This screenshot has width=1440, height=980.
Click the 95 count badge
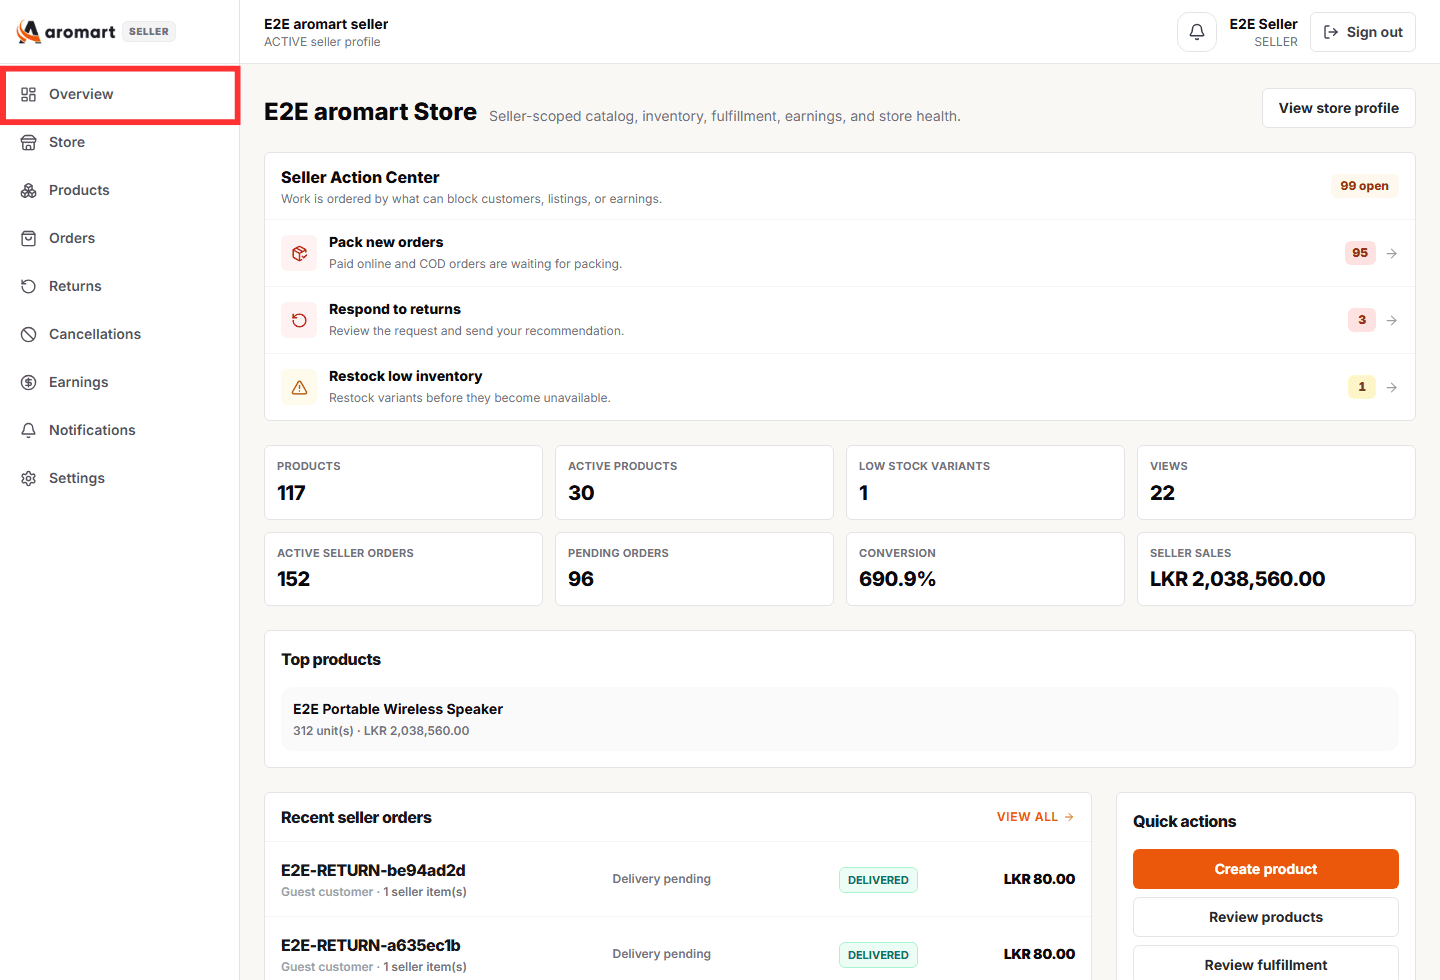tap(1360, 253)
